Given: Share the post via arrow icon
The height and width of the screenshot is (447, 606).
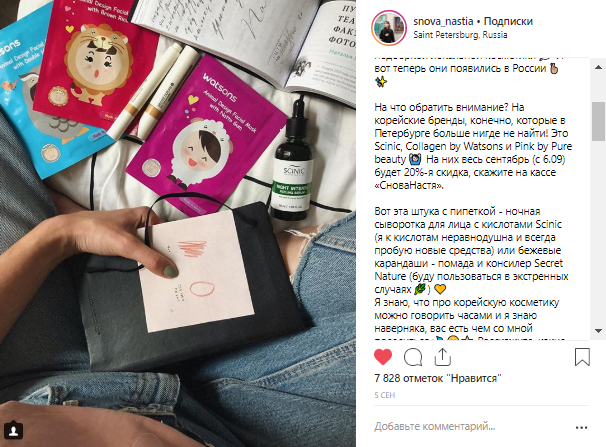Looking at the screenshot, I should [443, 357].
